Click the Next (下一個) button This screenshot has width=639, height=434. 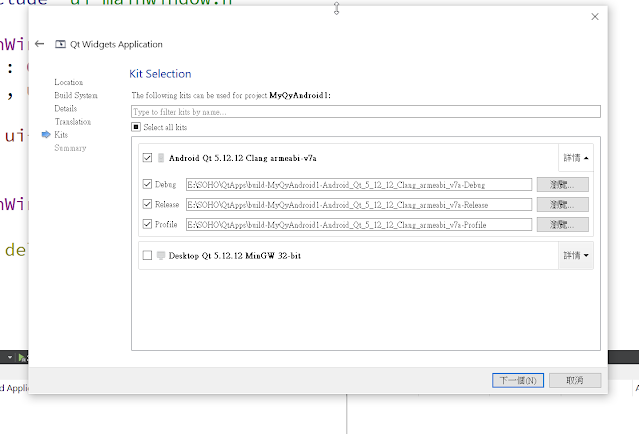[518, 381]
